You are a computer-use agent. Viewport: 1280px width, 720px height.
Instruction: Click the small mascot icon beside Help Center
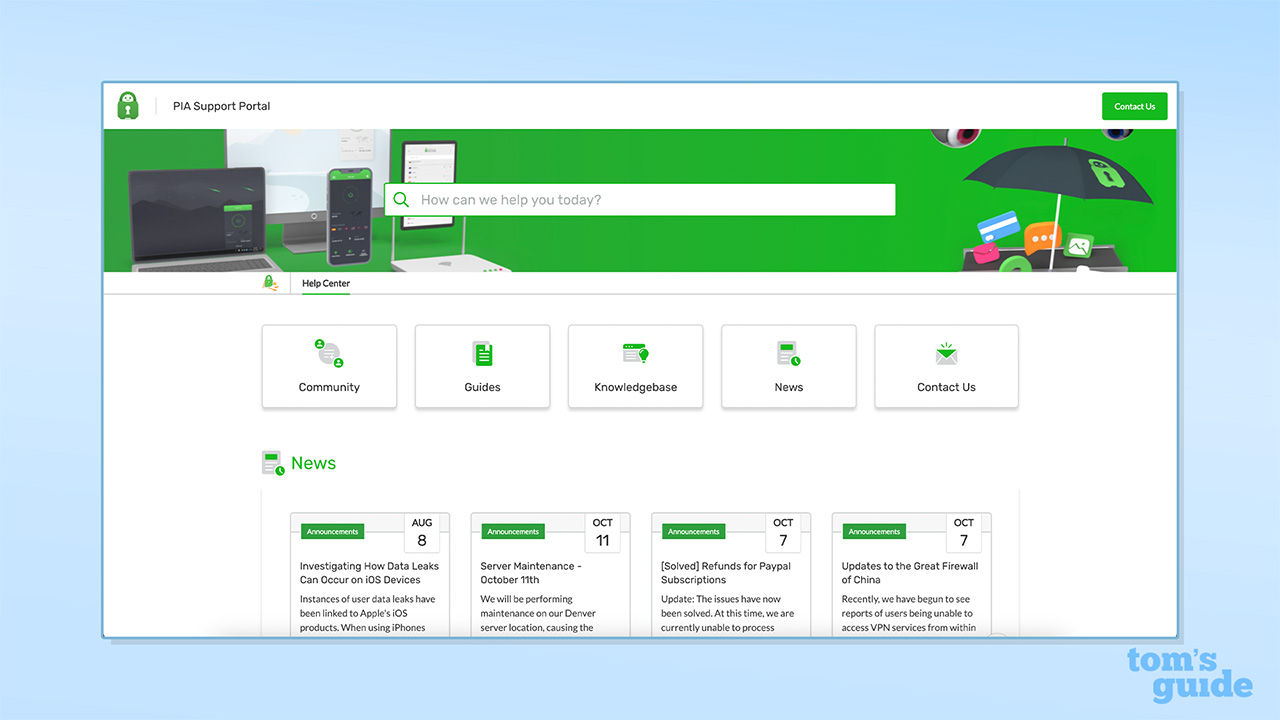[270, 282]
